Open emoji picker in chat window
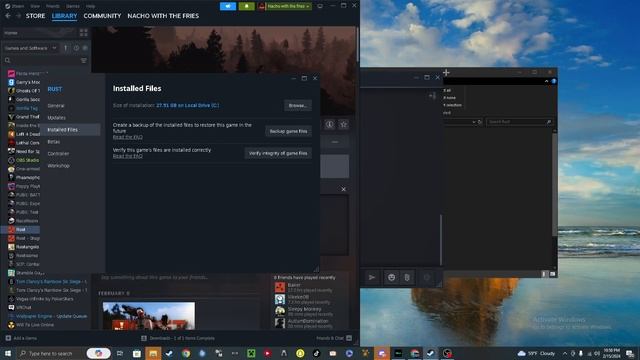640x360 pixels. point(391,277)
